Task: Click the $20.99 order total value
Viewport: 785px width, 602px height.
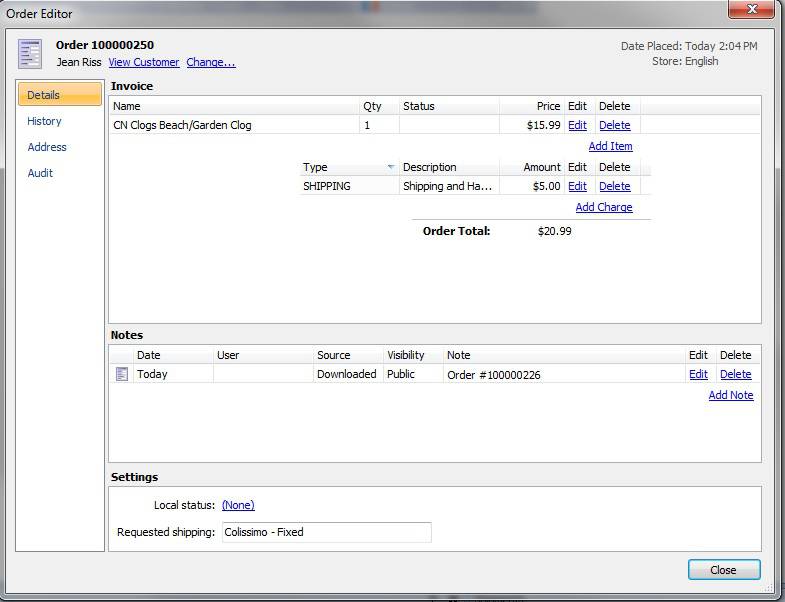Action: pyautogui.click(x=554, y=231)
